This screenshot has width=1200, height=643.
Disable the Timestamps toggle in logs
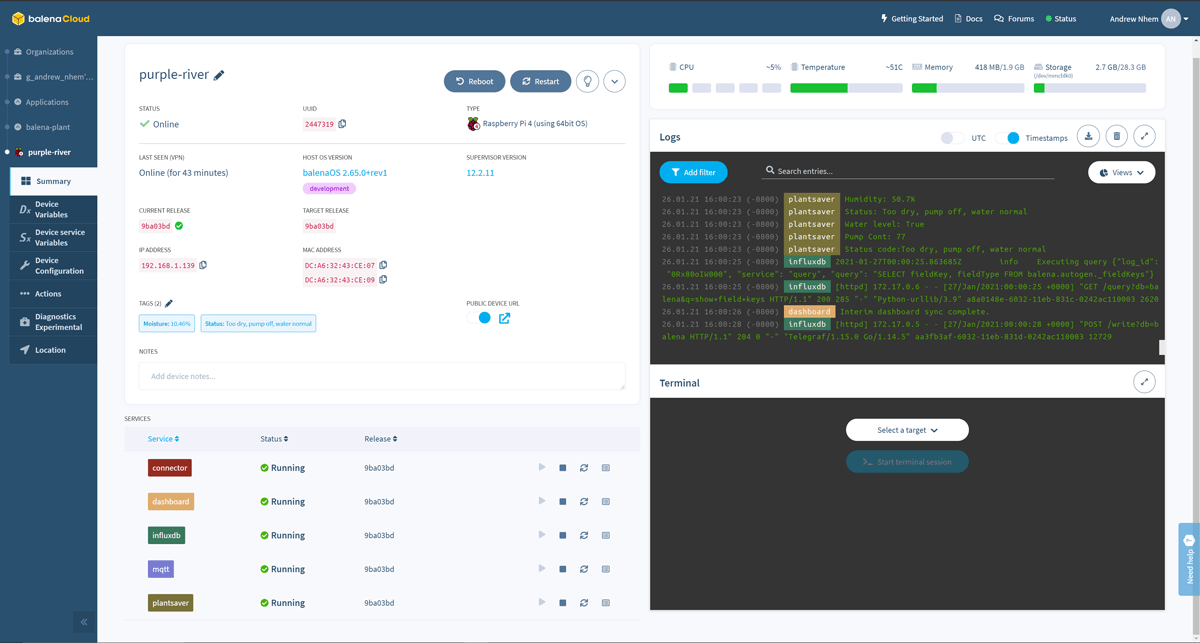point(1010,138)
